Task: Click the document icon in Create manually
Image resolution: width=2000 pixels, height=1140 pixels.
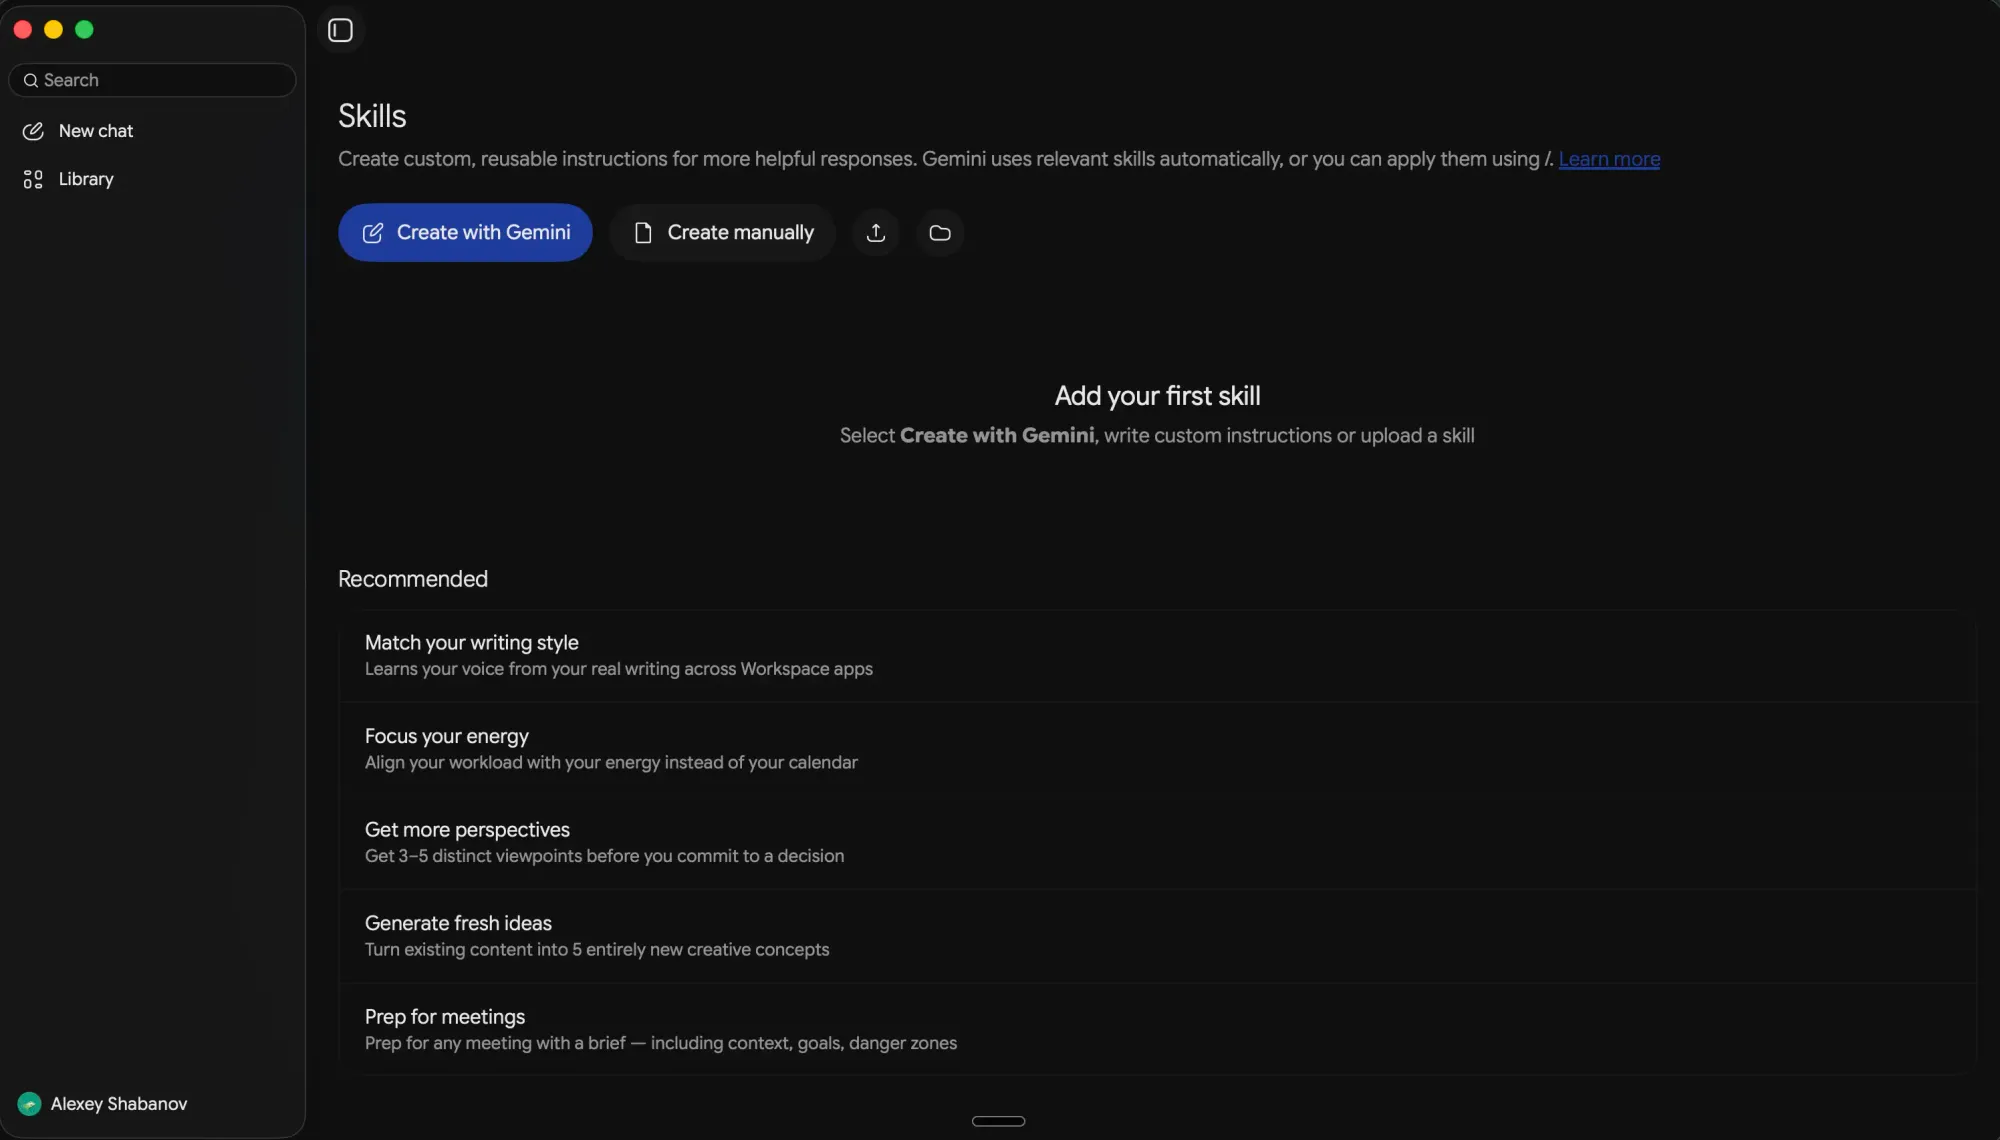Action: point(643,233)
